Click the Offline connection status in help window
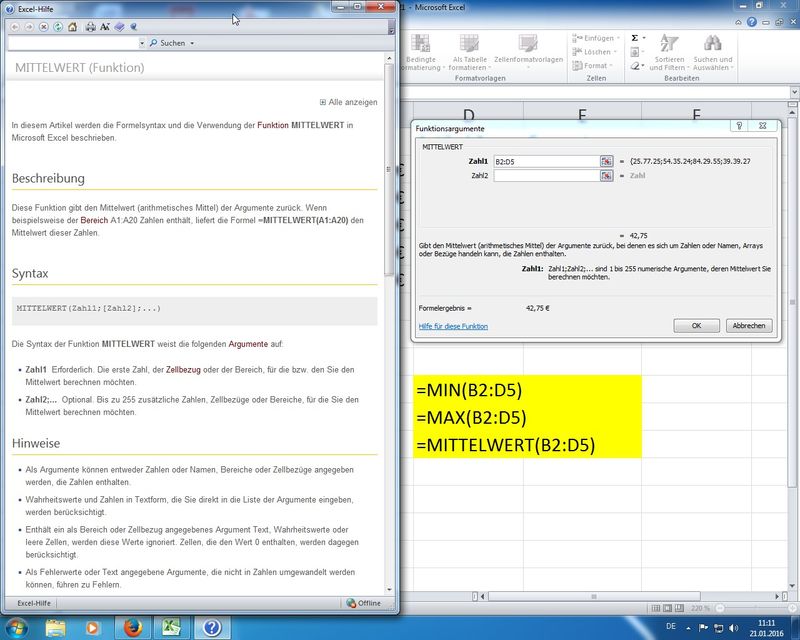The width and height of the screenshot is (800, 640). pos(363,603)
